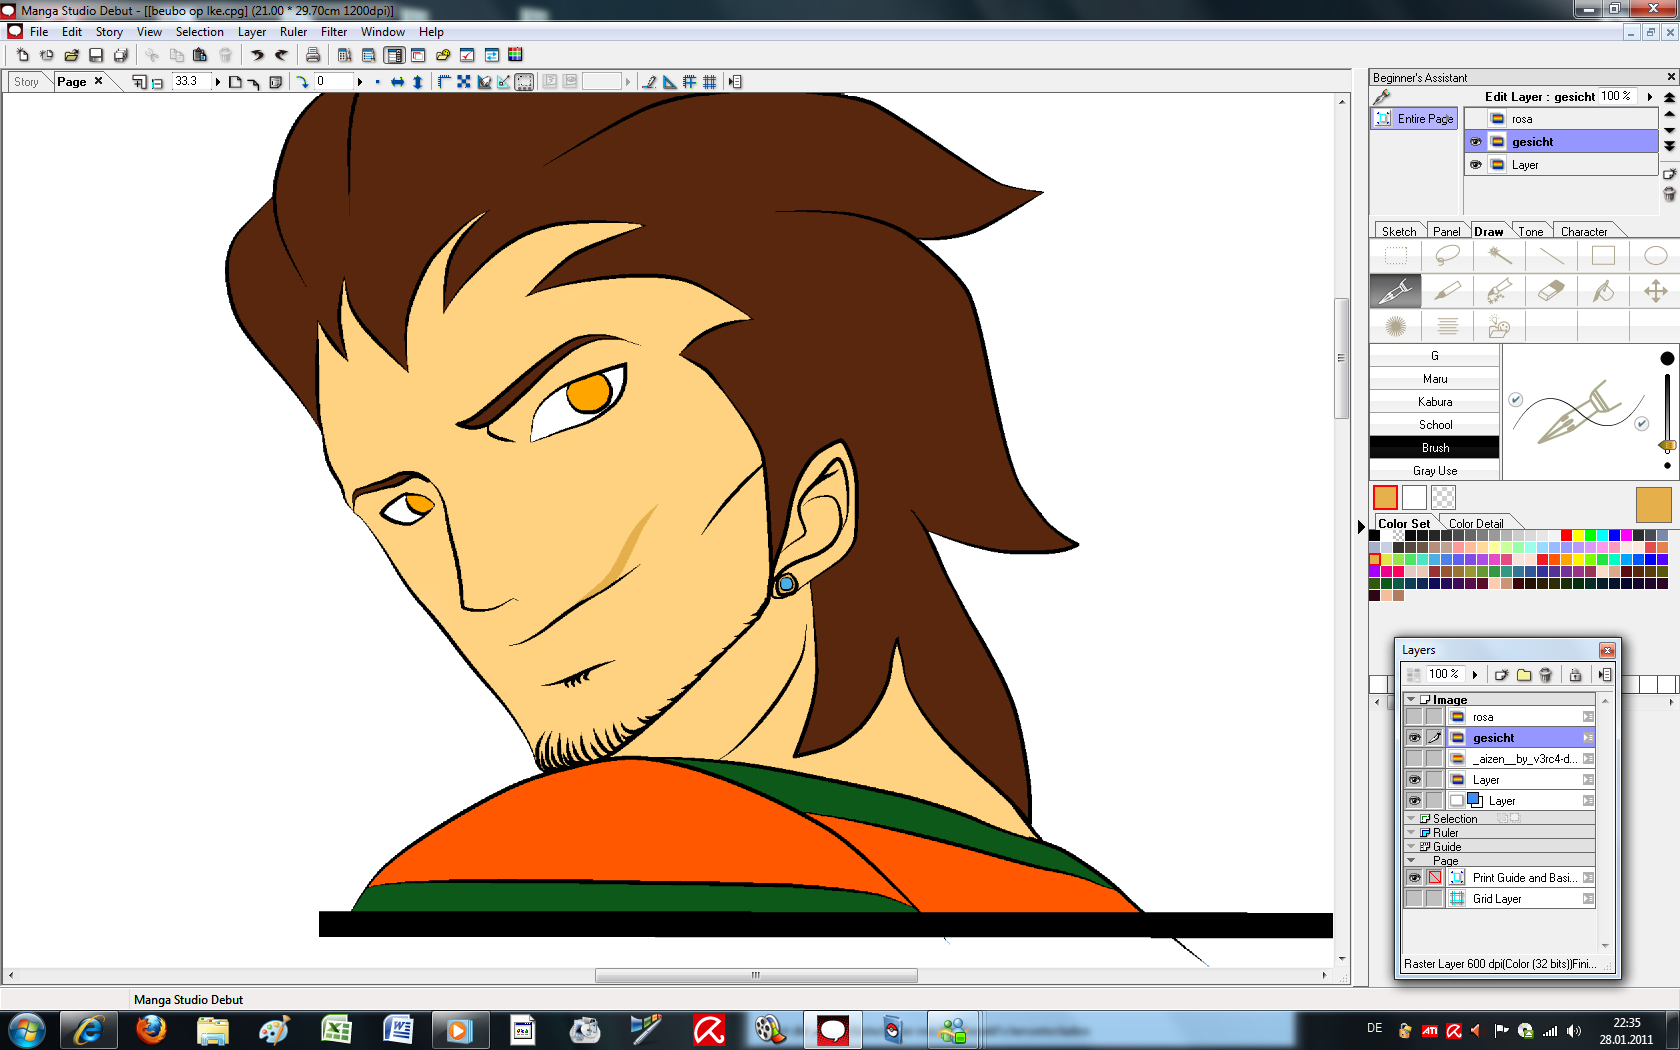Click the Delete Layer trash icon
This screenshot has width=1680, height=1050.
(1546, 675)
